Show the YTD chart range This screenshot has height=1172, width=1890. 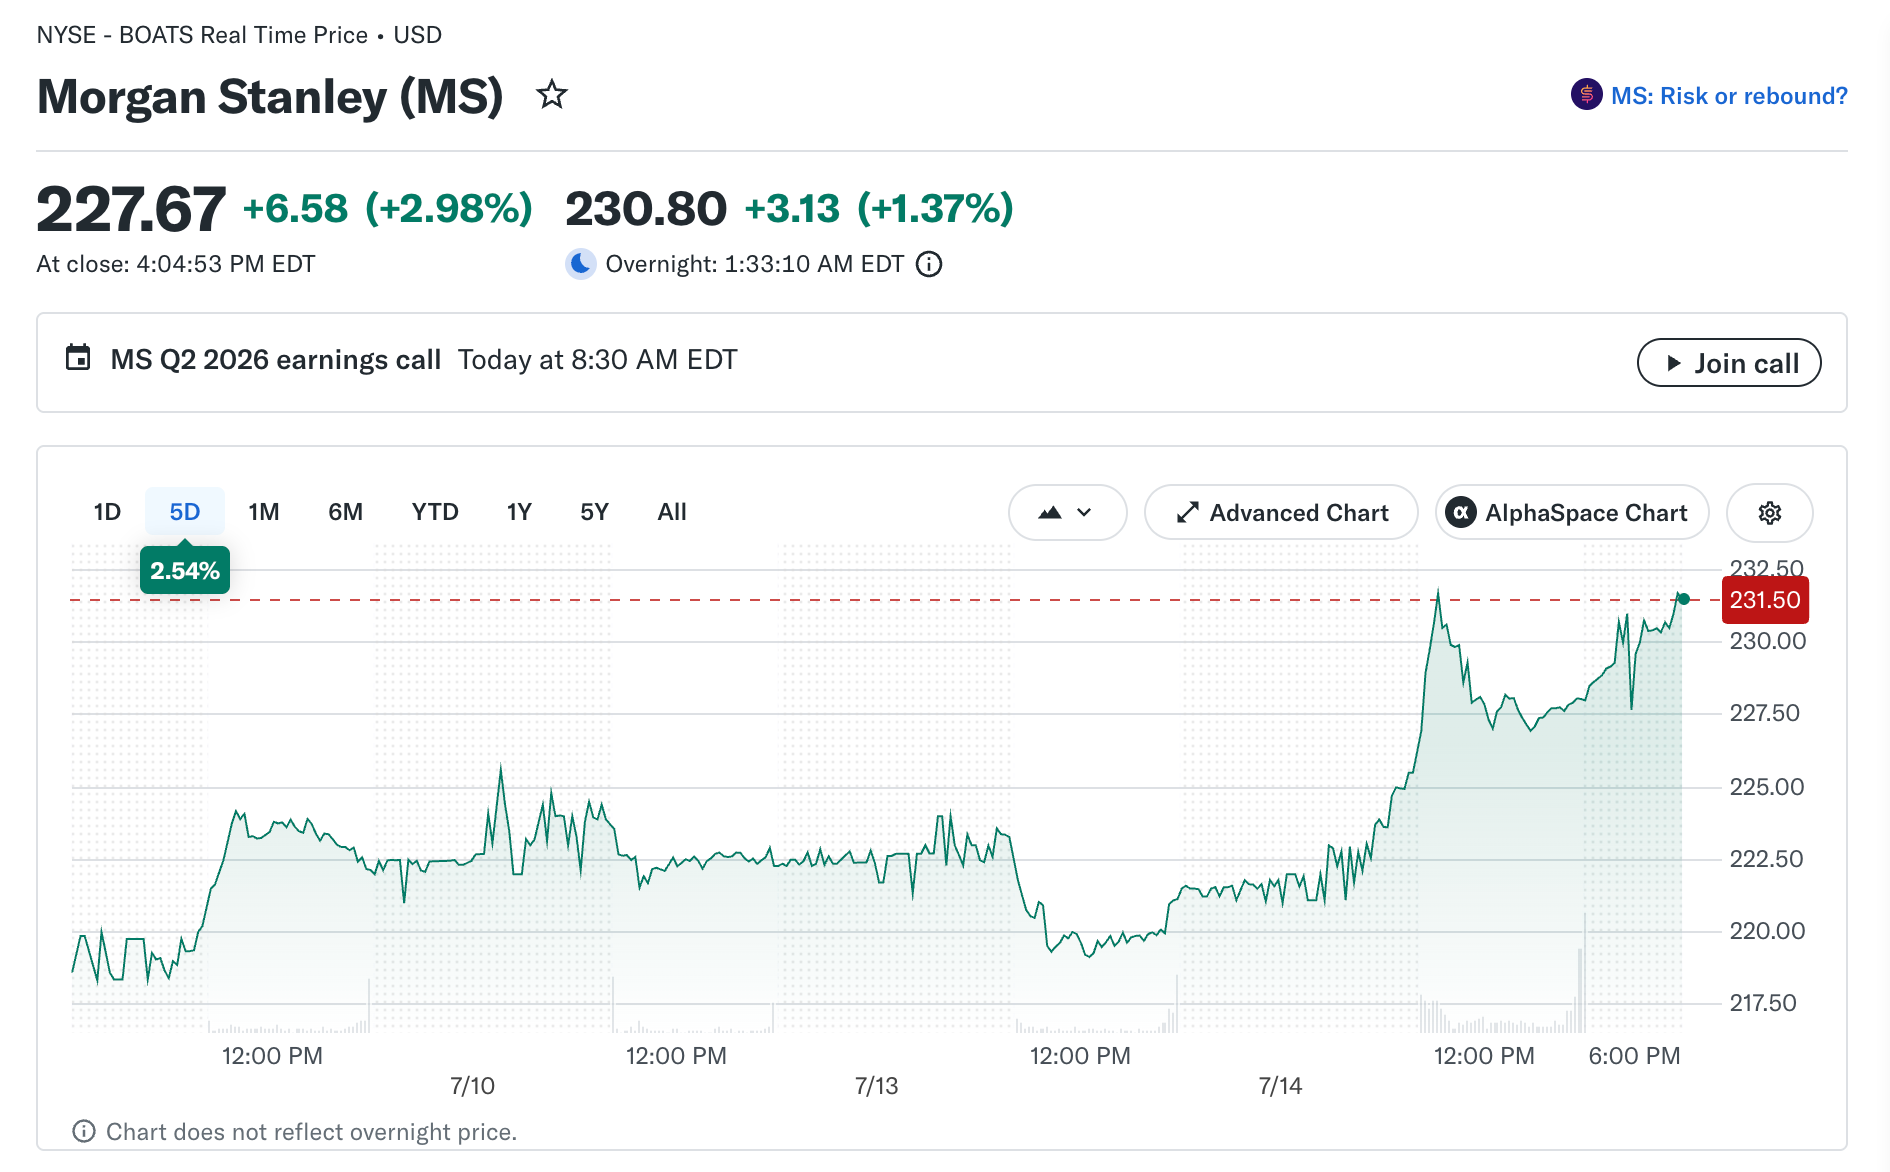click(x=435, y=512)
